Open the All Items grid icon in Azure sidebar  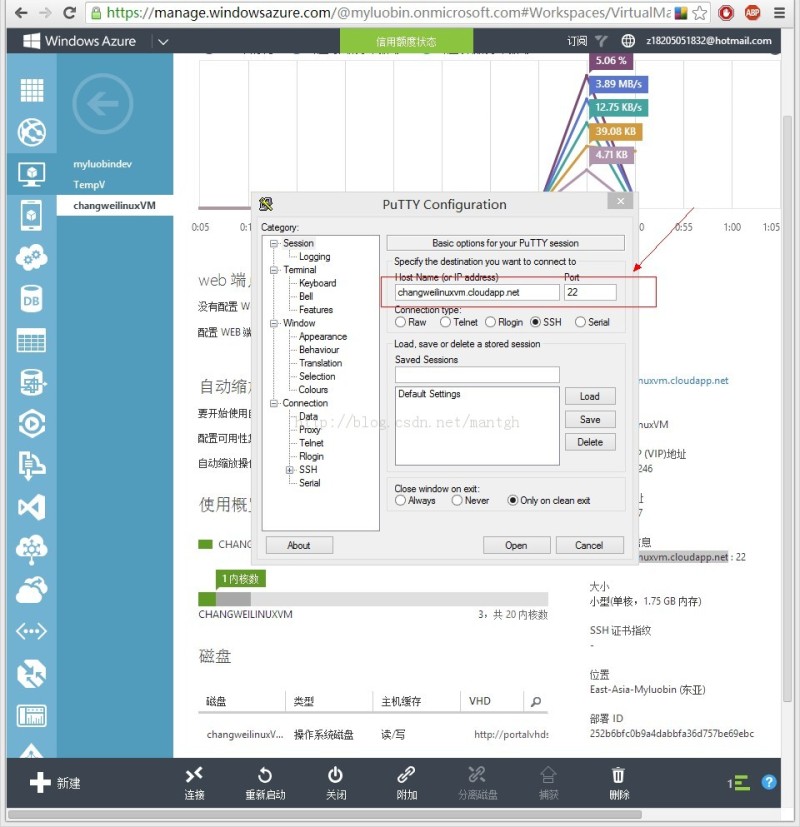tap(32, 90)
